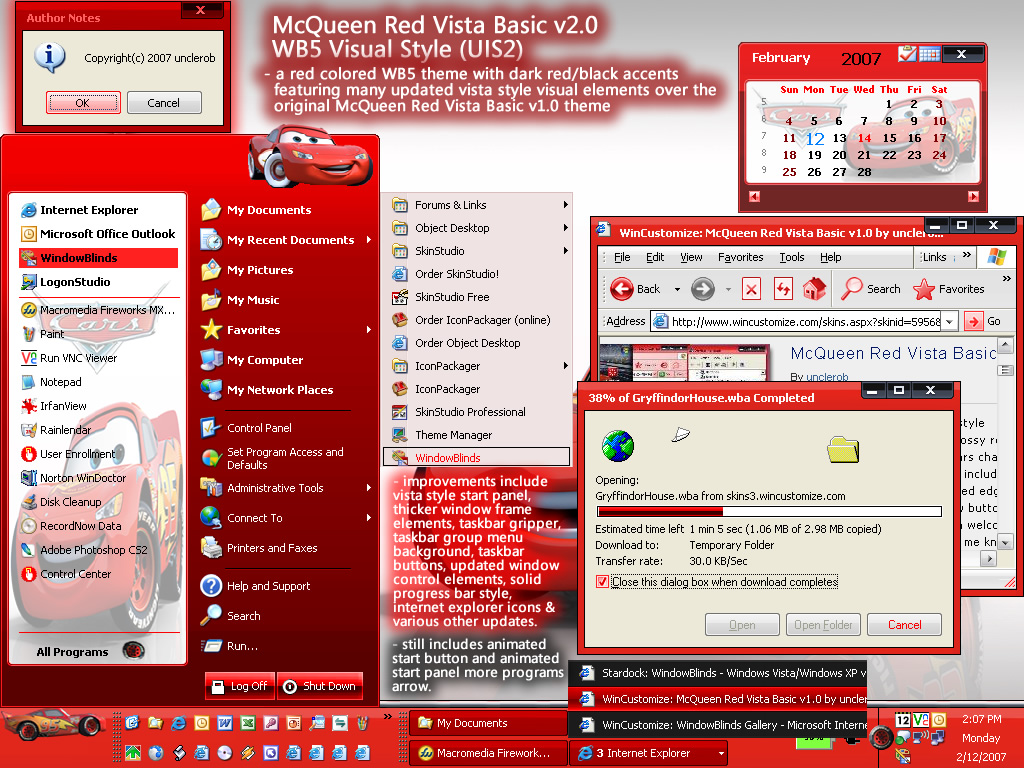The image size is (1024, 768).
Task: Click the Home icon in IE toolbar
Action: 814,289
